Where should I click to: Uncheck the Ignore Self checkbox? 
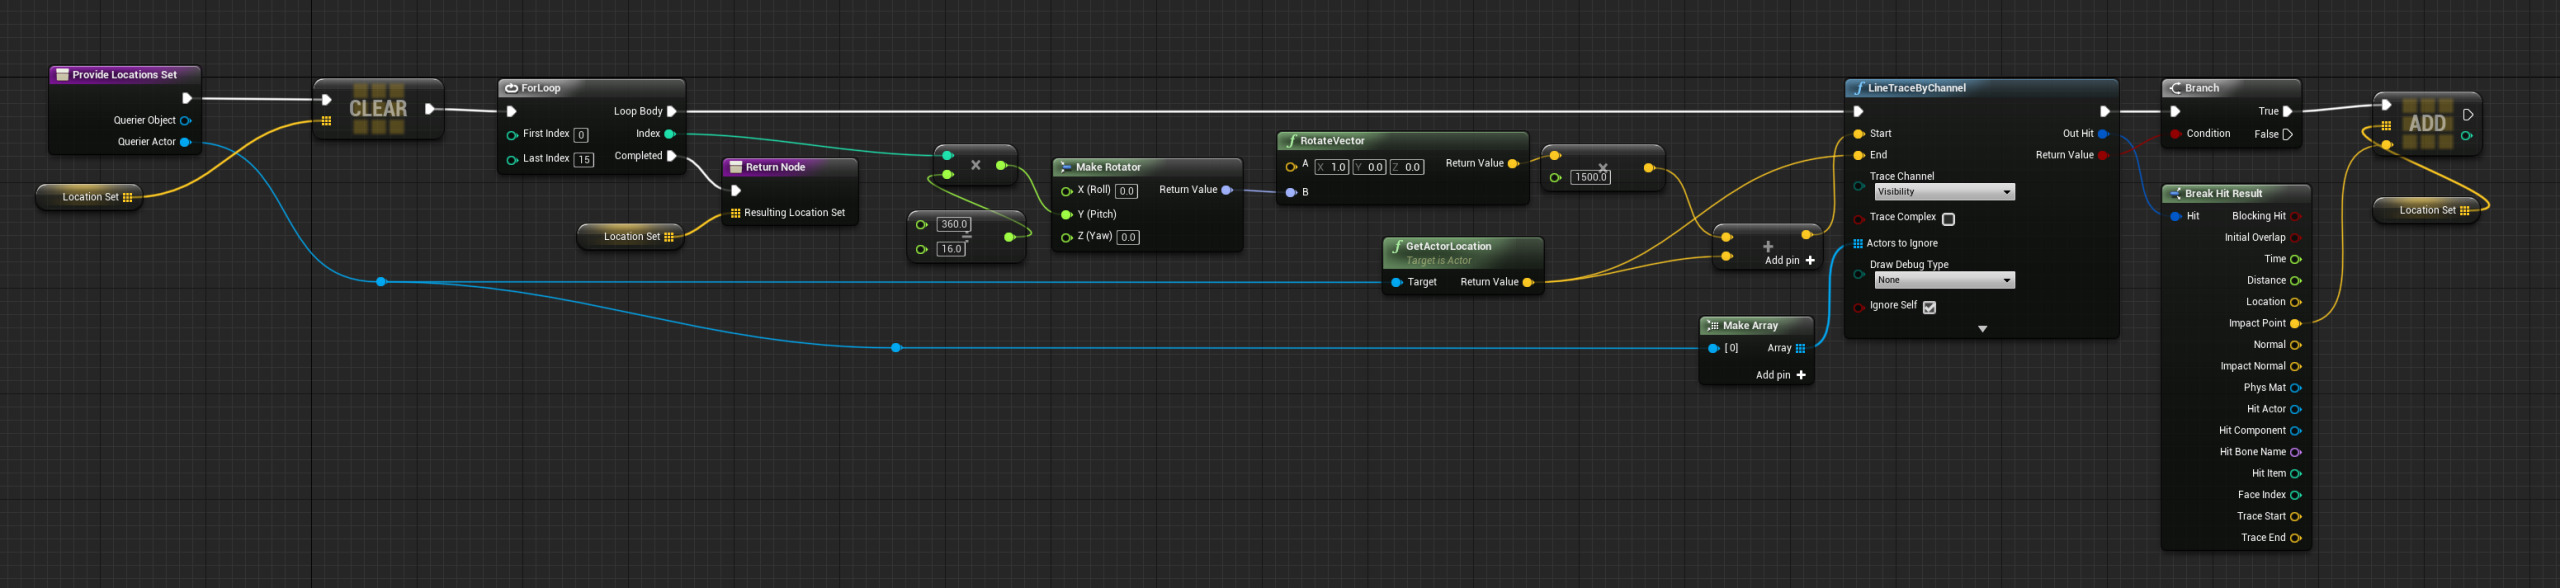pyautogui.click(x=1929, y=308)
